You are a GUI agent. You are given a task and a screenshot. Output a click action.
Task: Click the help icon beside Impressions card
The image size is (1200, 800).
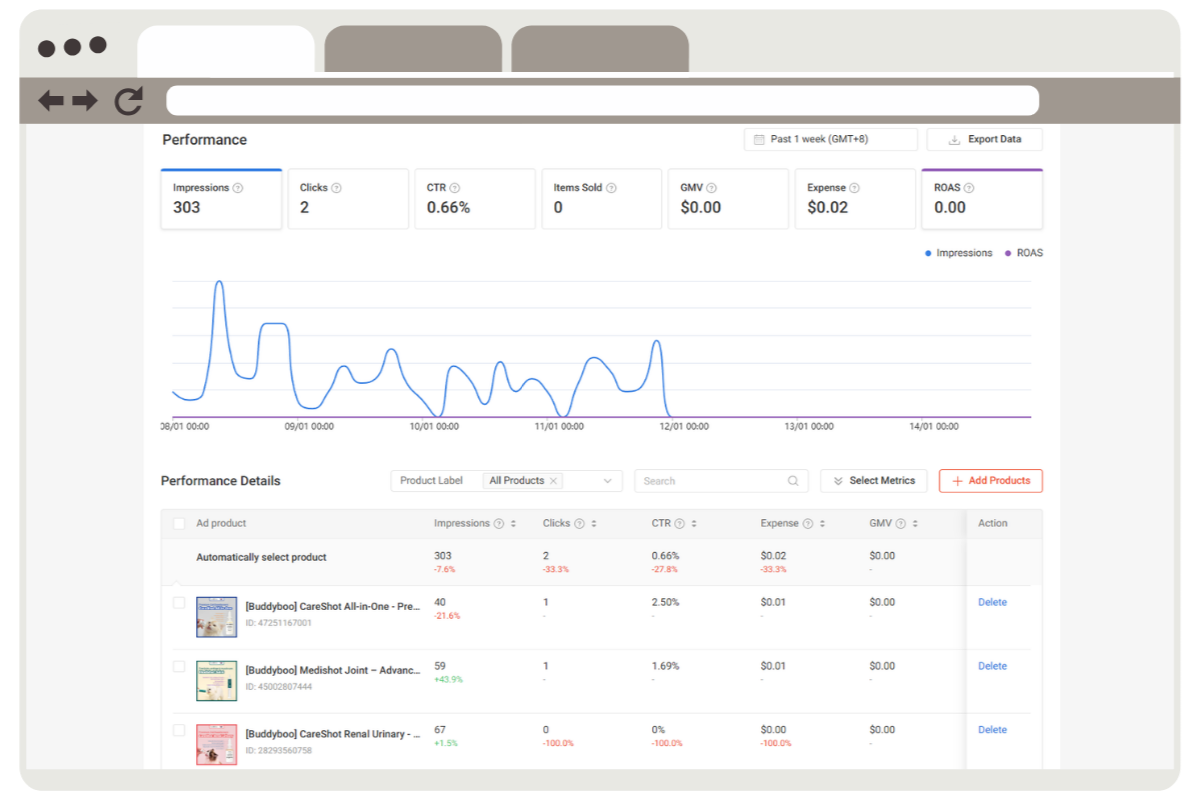tap(238, 188)
